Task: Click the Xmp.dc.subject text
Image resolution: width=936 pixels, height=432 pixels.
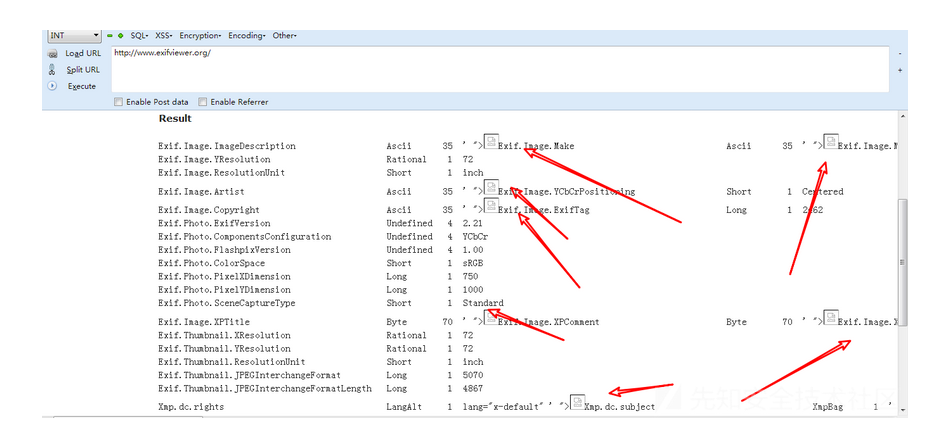Action: click(x=619, y=407)
